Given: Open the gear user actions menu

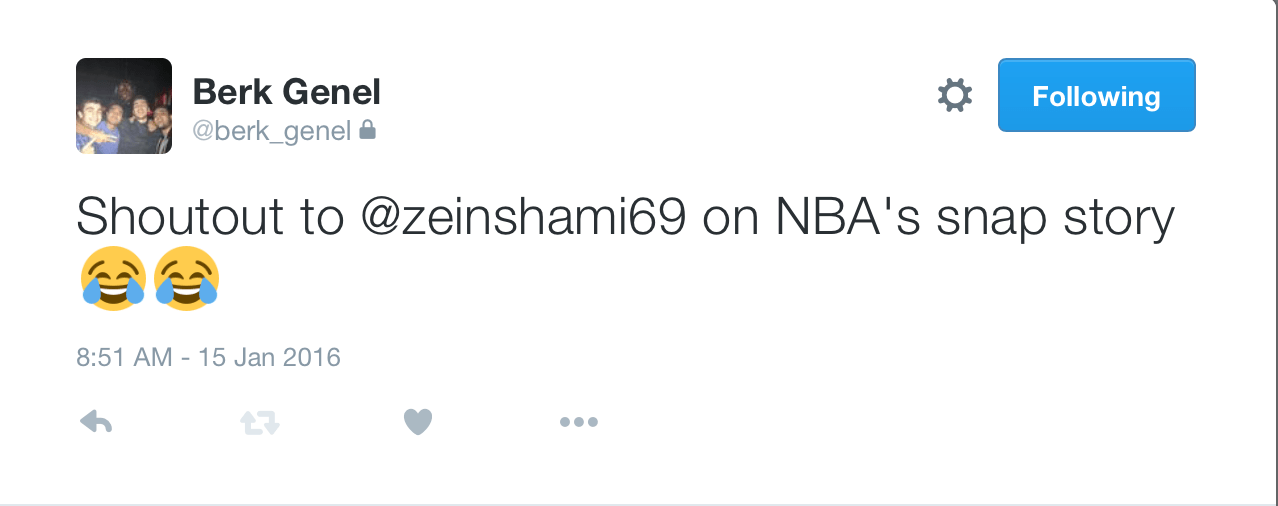Looking at the screenshot, I should [954, 96].
